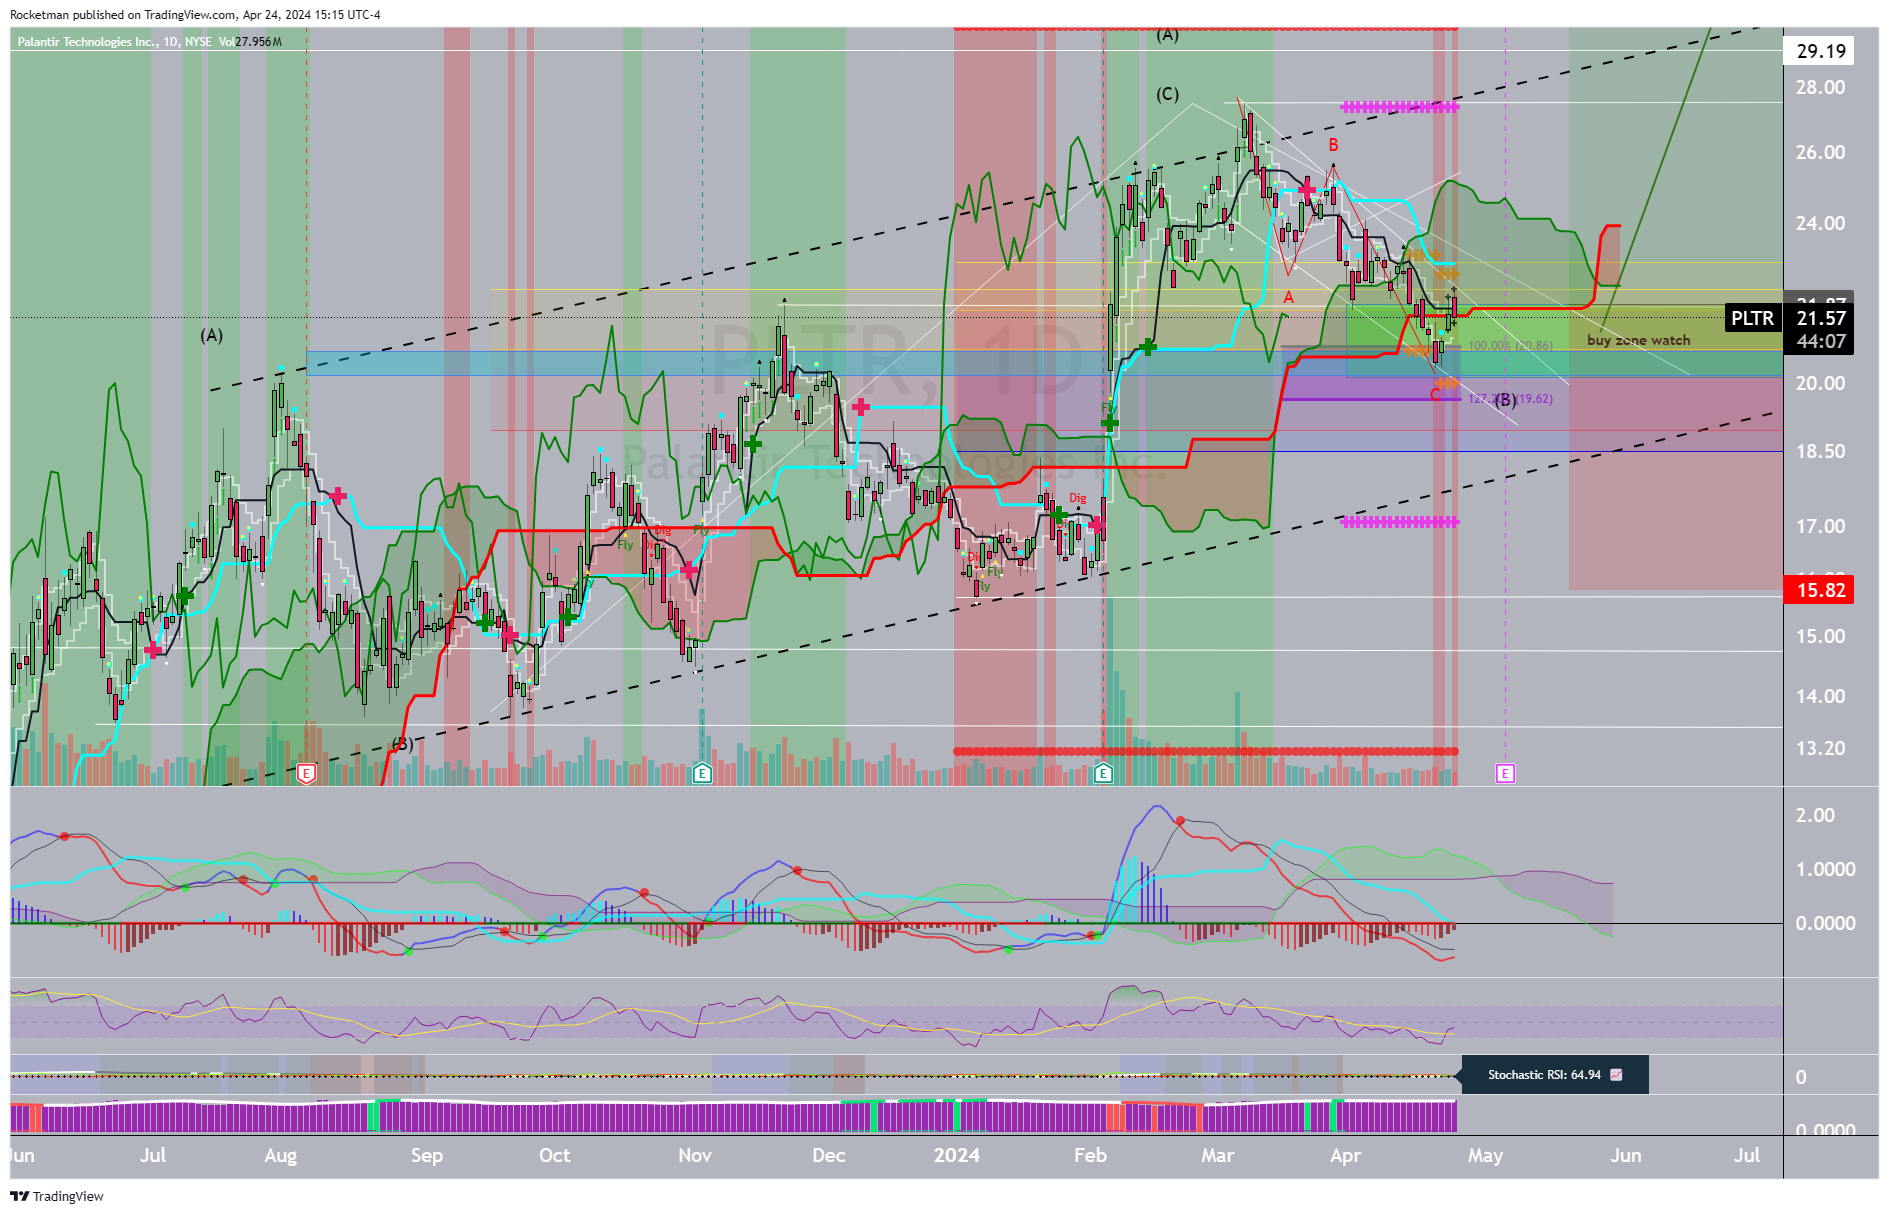Click the green earnings E marker near Feb
This screenshot has height=1214, width=1889.
coord(1103,772)
